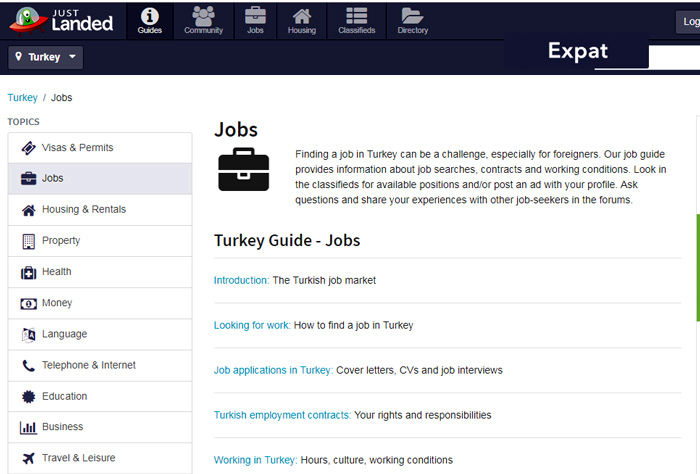Viewport: 700px width, 474px height.
Task: Click the search input field near Expat
Action: point(674,57)
